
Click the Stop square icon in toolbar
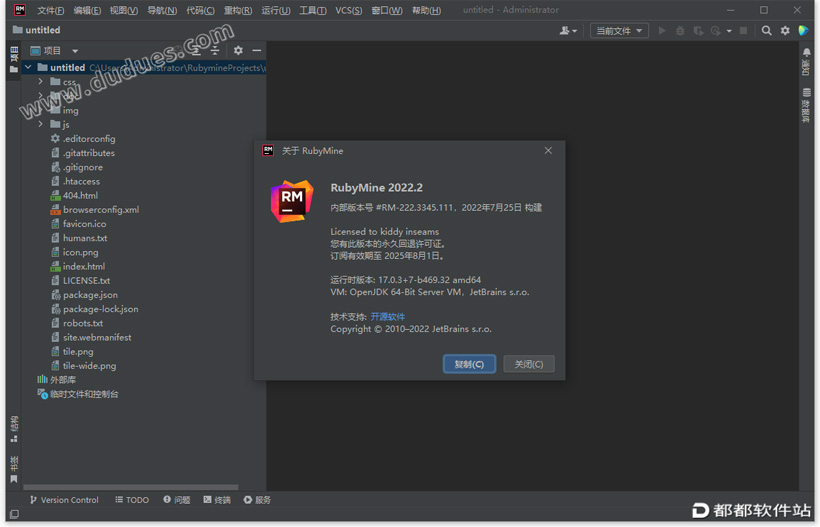coord(743,31)
